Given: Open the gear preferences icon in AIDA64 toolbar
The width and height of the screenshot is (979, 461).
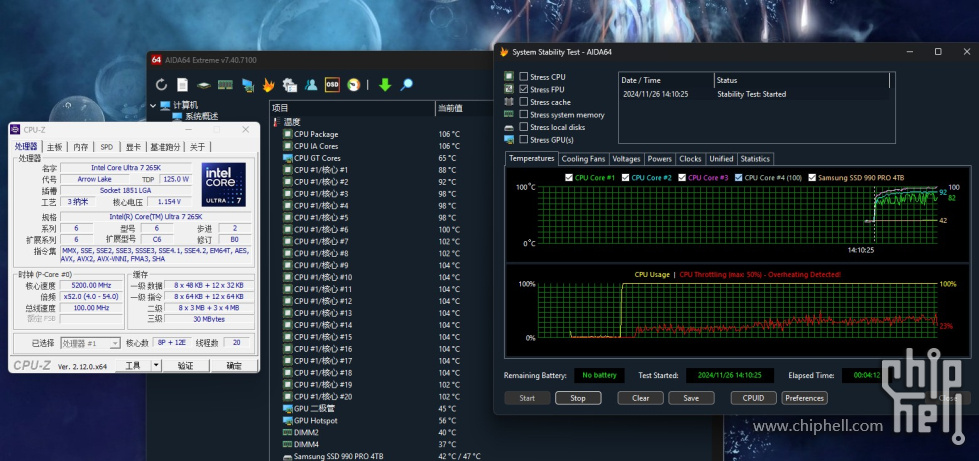Looking at the screenshot, I should tap(290, 85).
